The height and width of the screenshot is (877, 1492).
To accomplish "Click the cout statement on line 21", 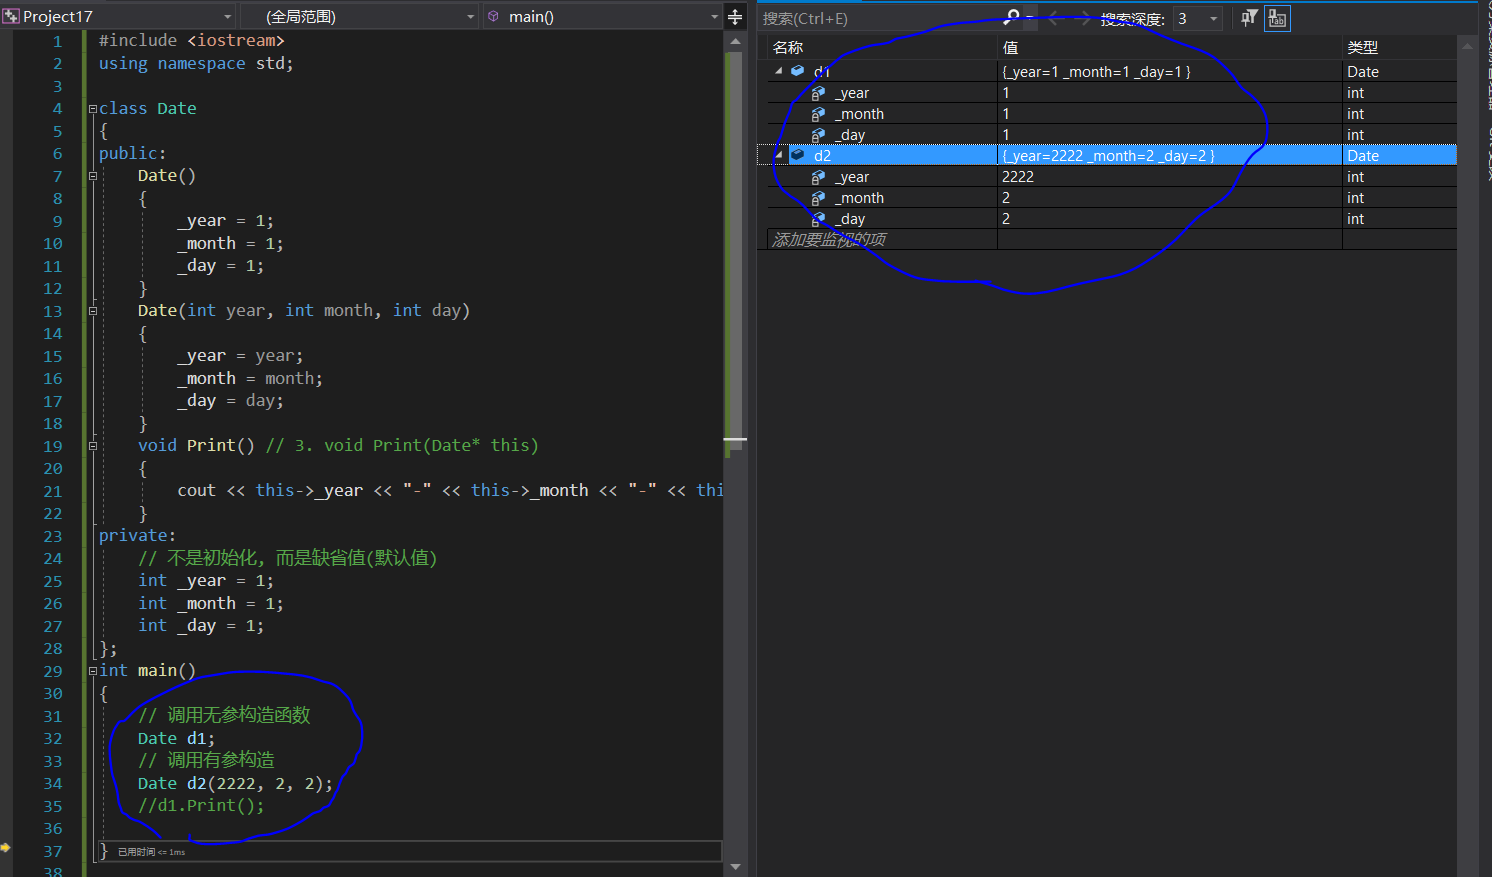I will pyautogui.click(x=450, y=491).
